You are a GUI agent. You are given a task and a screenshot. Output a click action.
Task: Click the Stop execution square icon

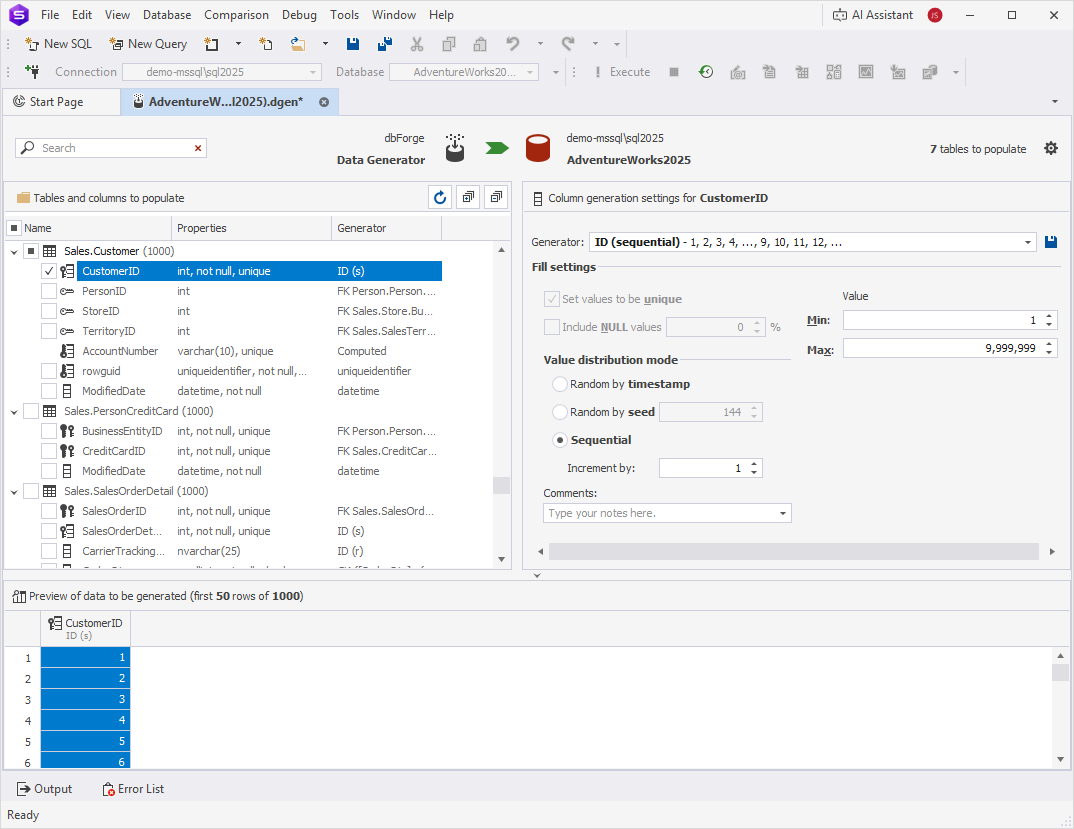(x=674, y=72)
